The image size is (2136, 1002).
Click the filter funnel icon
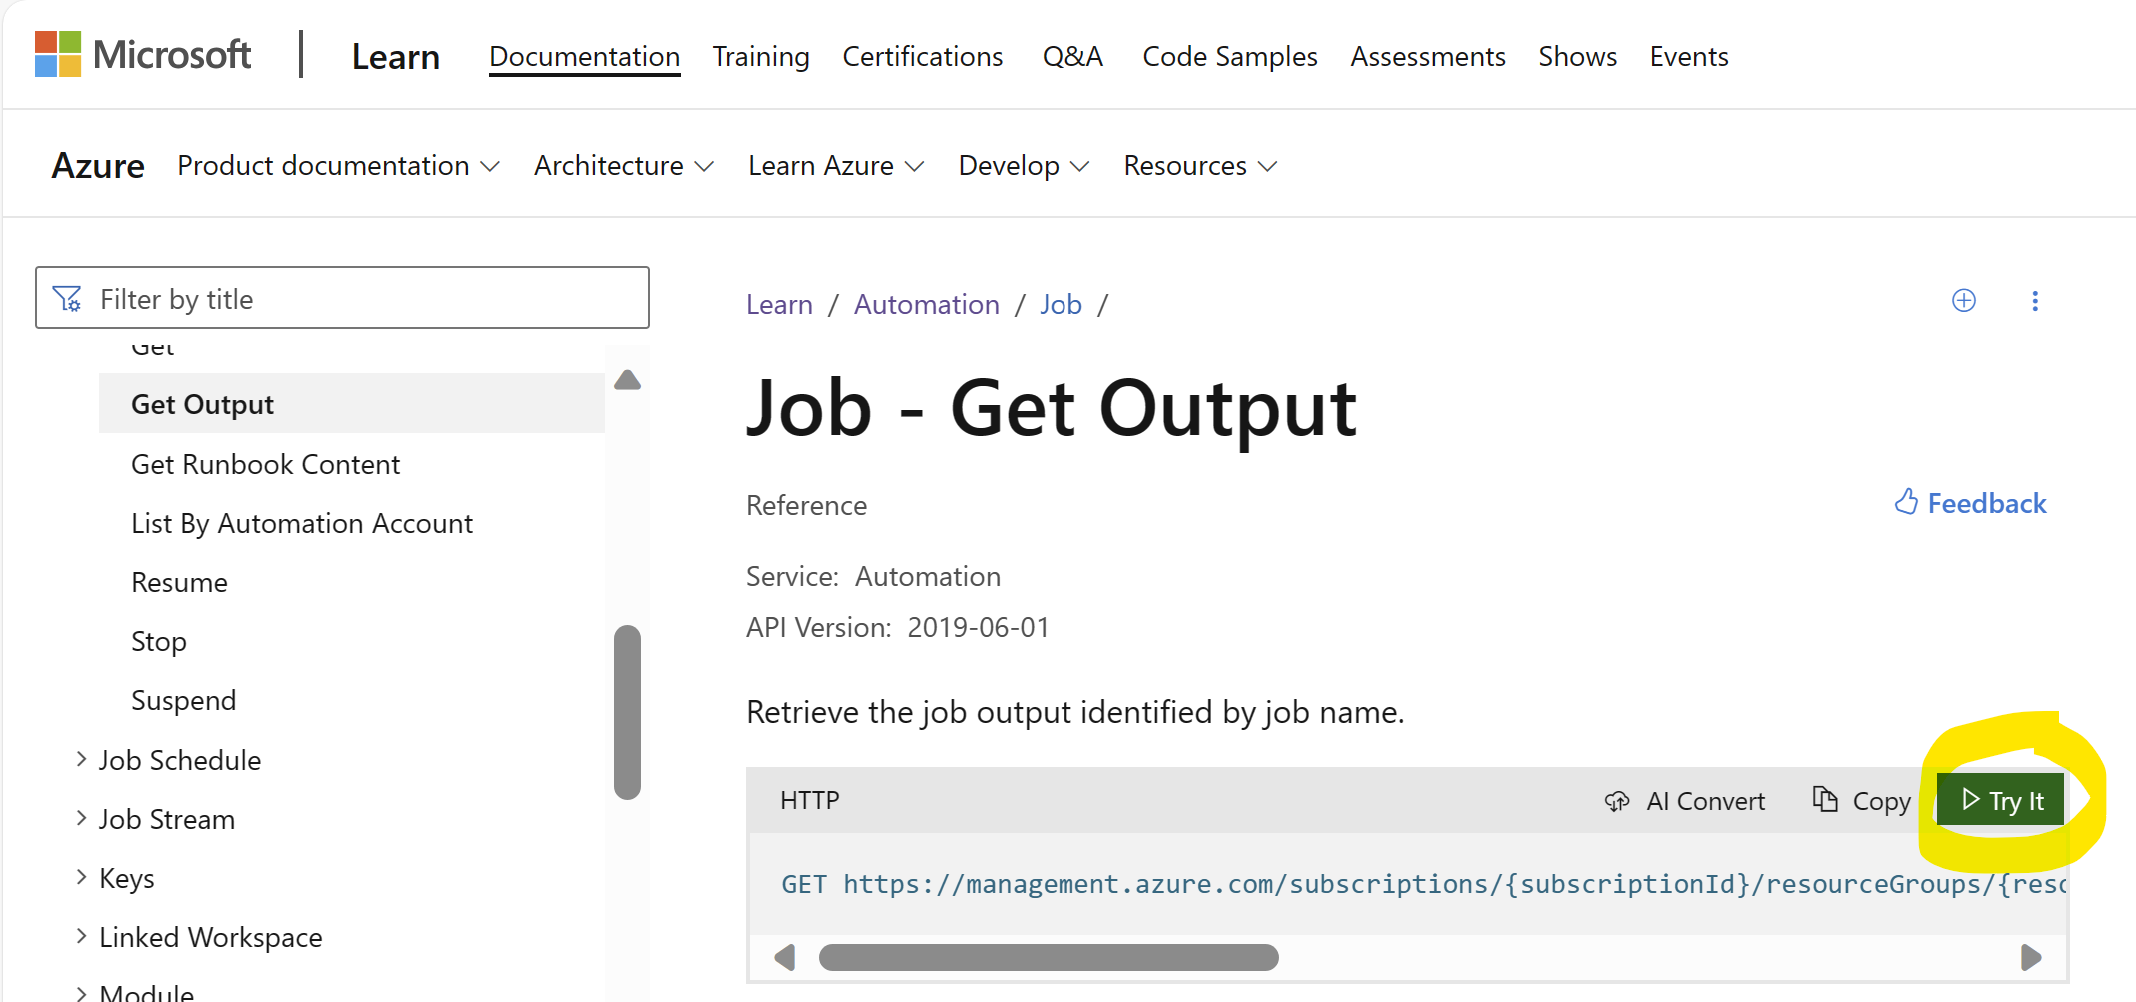tap(67, 298)
